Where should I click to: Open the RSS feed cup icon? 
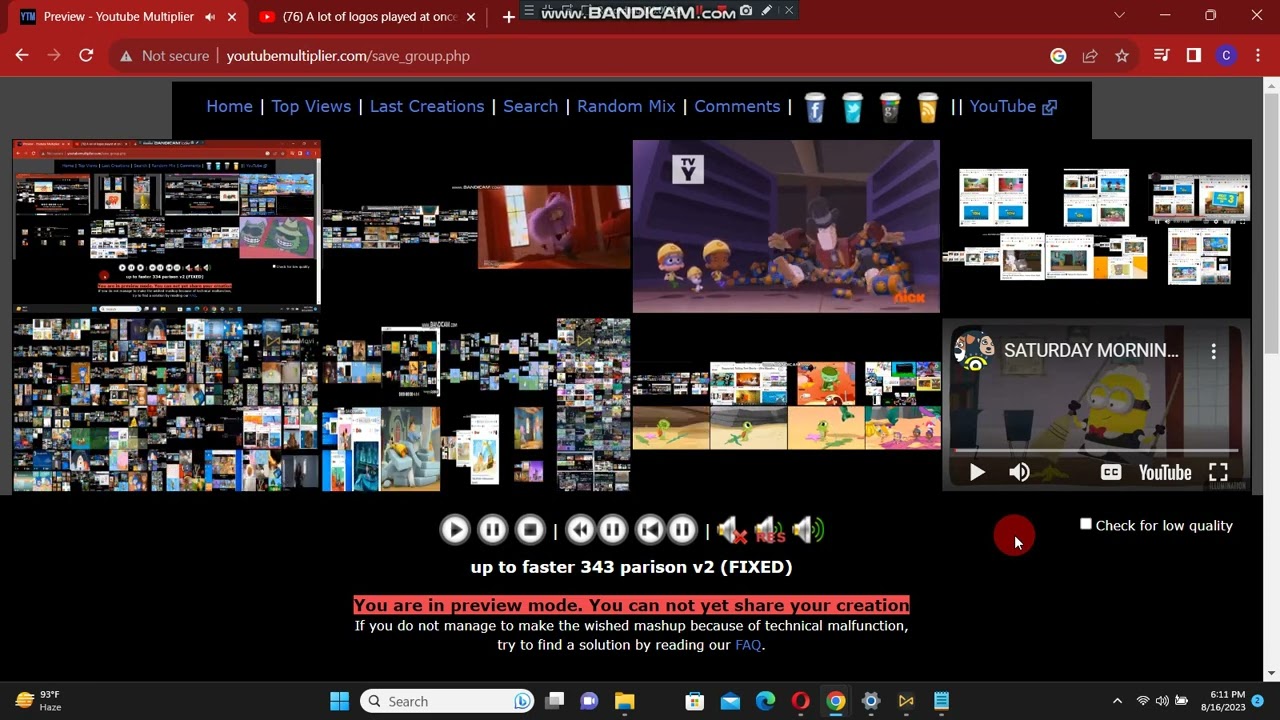tap(928, 107)
